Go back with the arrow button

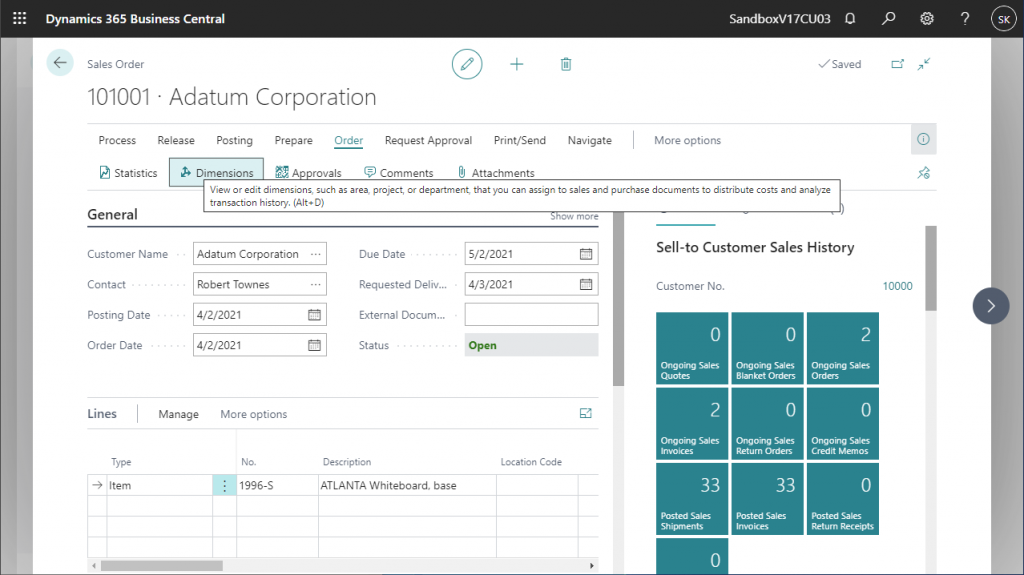click(60, 63)
